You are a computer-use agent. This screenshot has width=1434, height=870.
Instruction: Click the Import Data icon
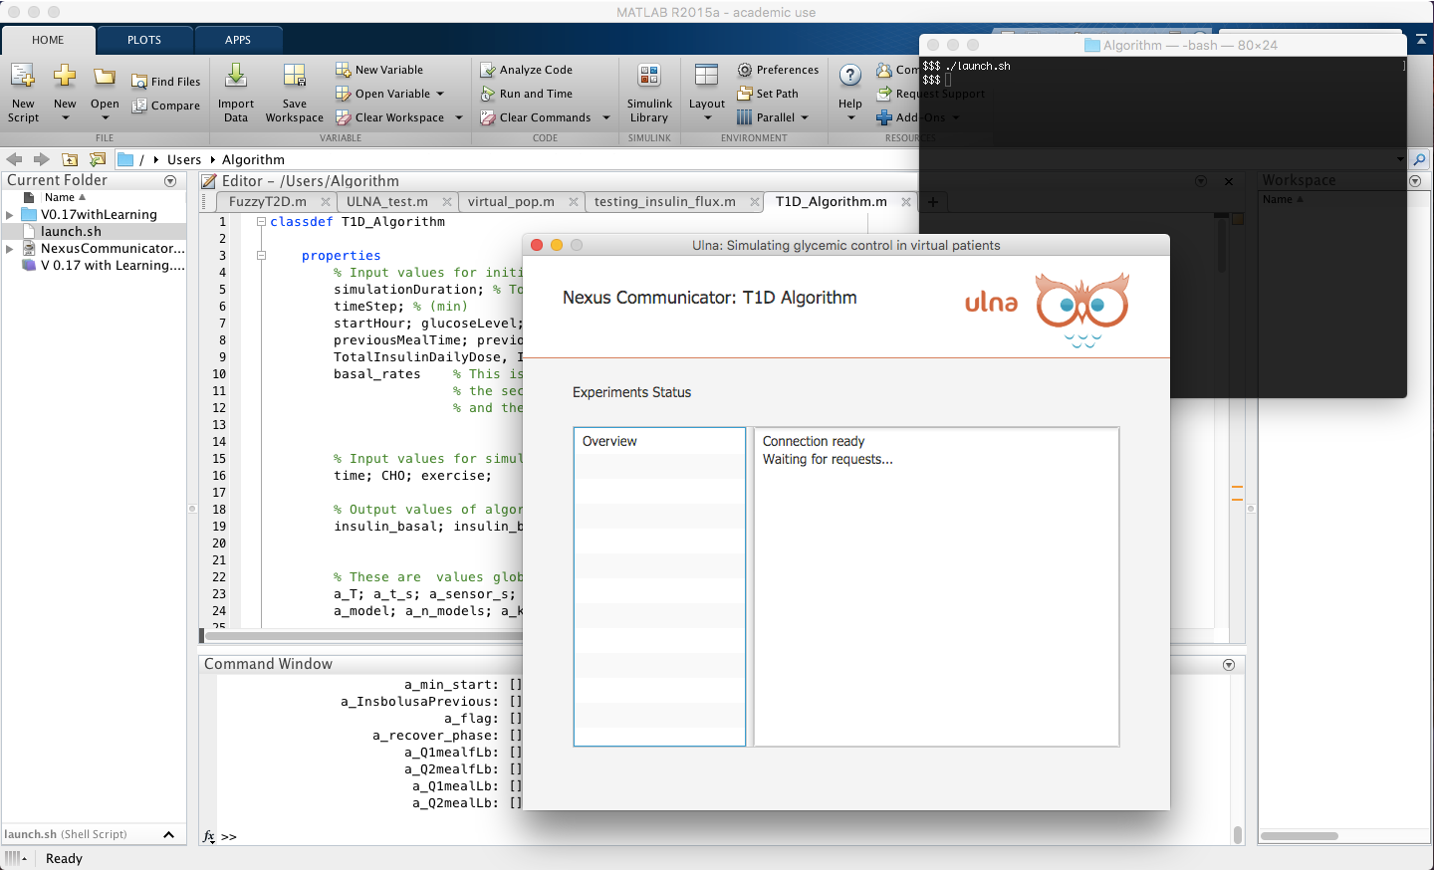click(x=236, y=77)
